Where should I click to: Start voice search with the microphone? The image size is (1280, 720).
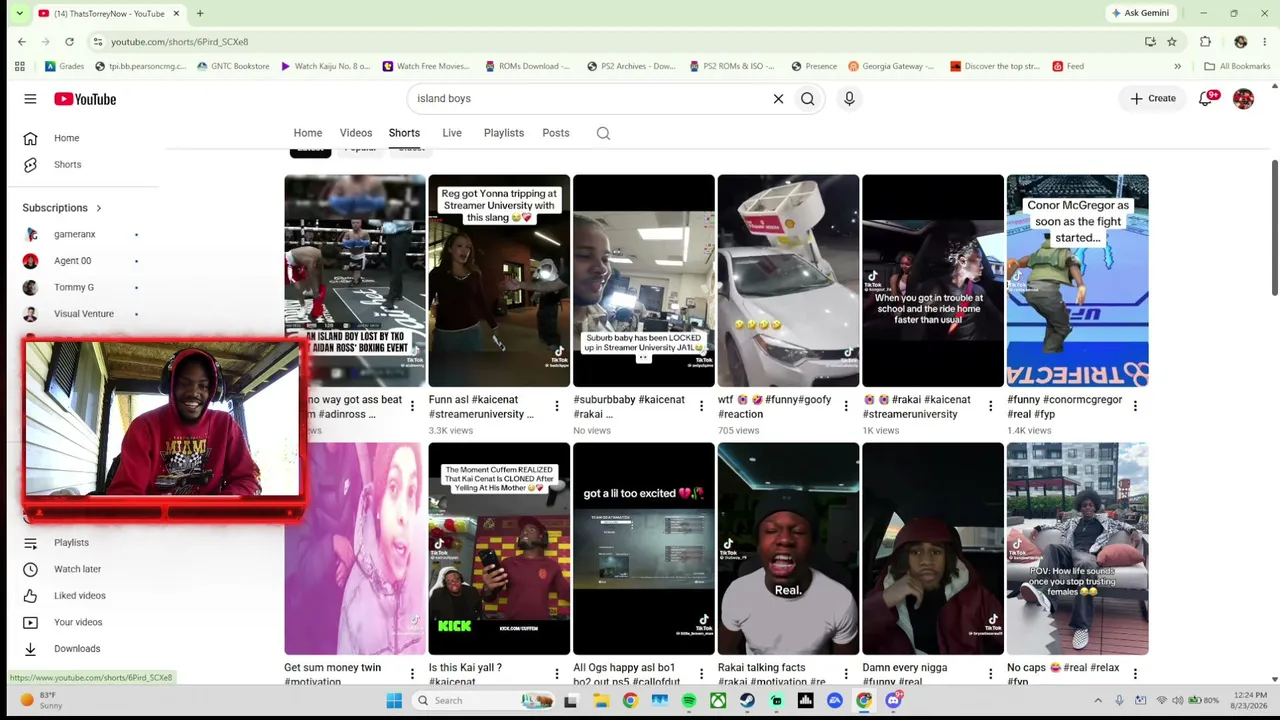tap(849, 99)
